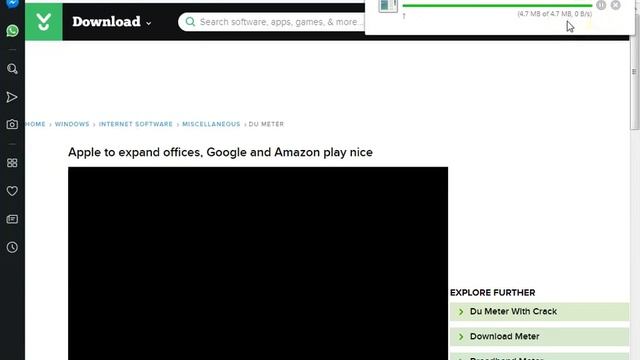Click the black video player area
Viewport: 640px width, 360px height.
click(x=258, y=263)
